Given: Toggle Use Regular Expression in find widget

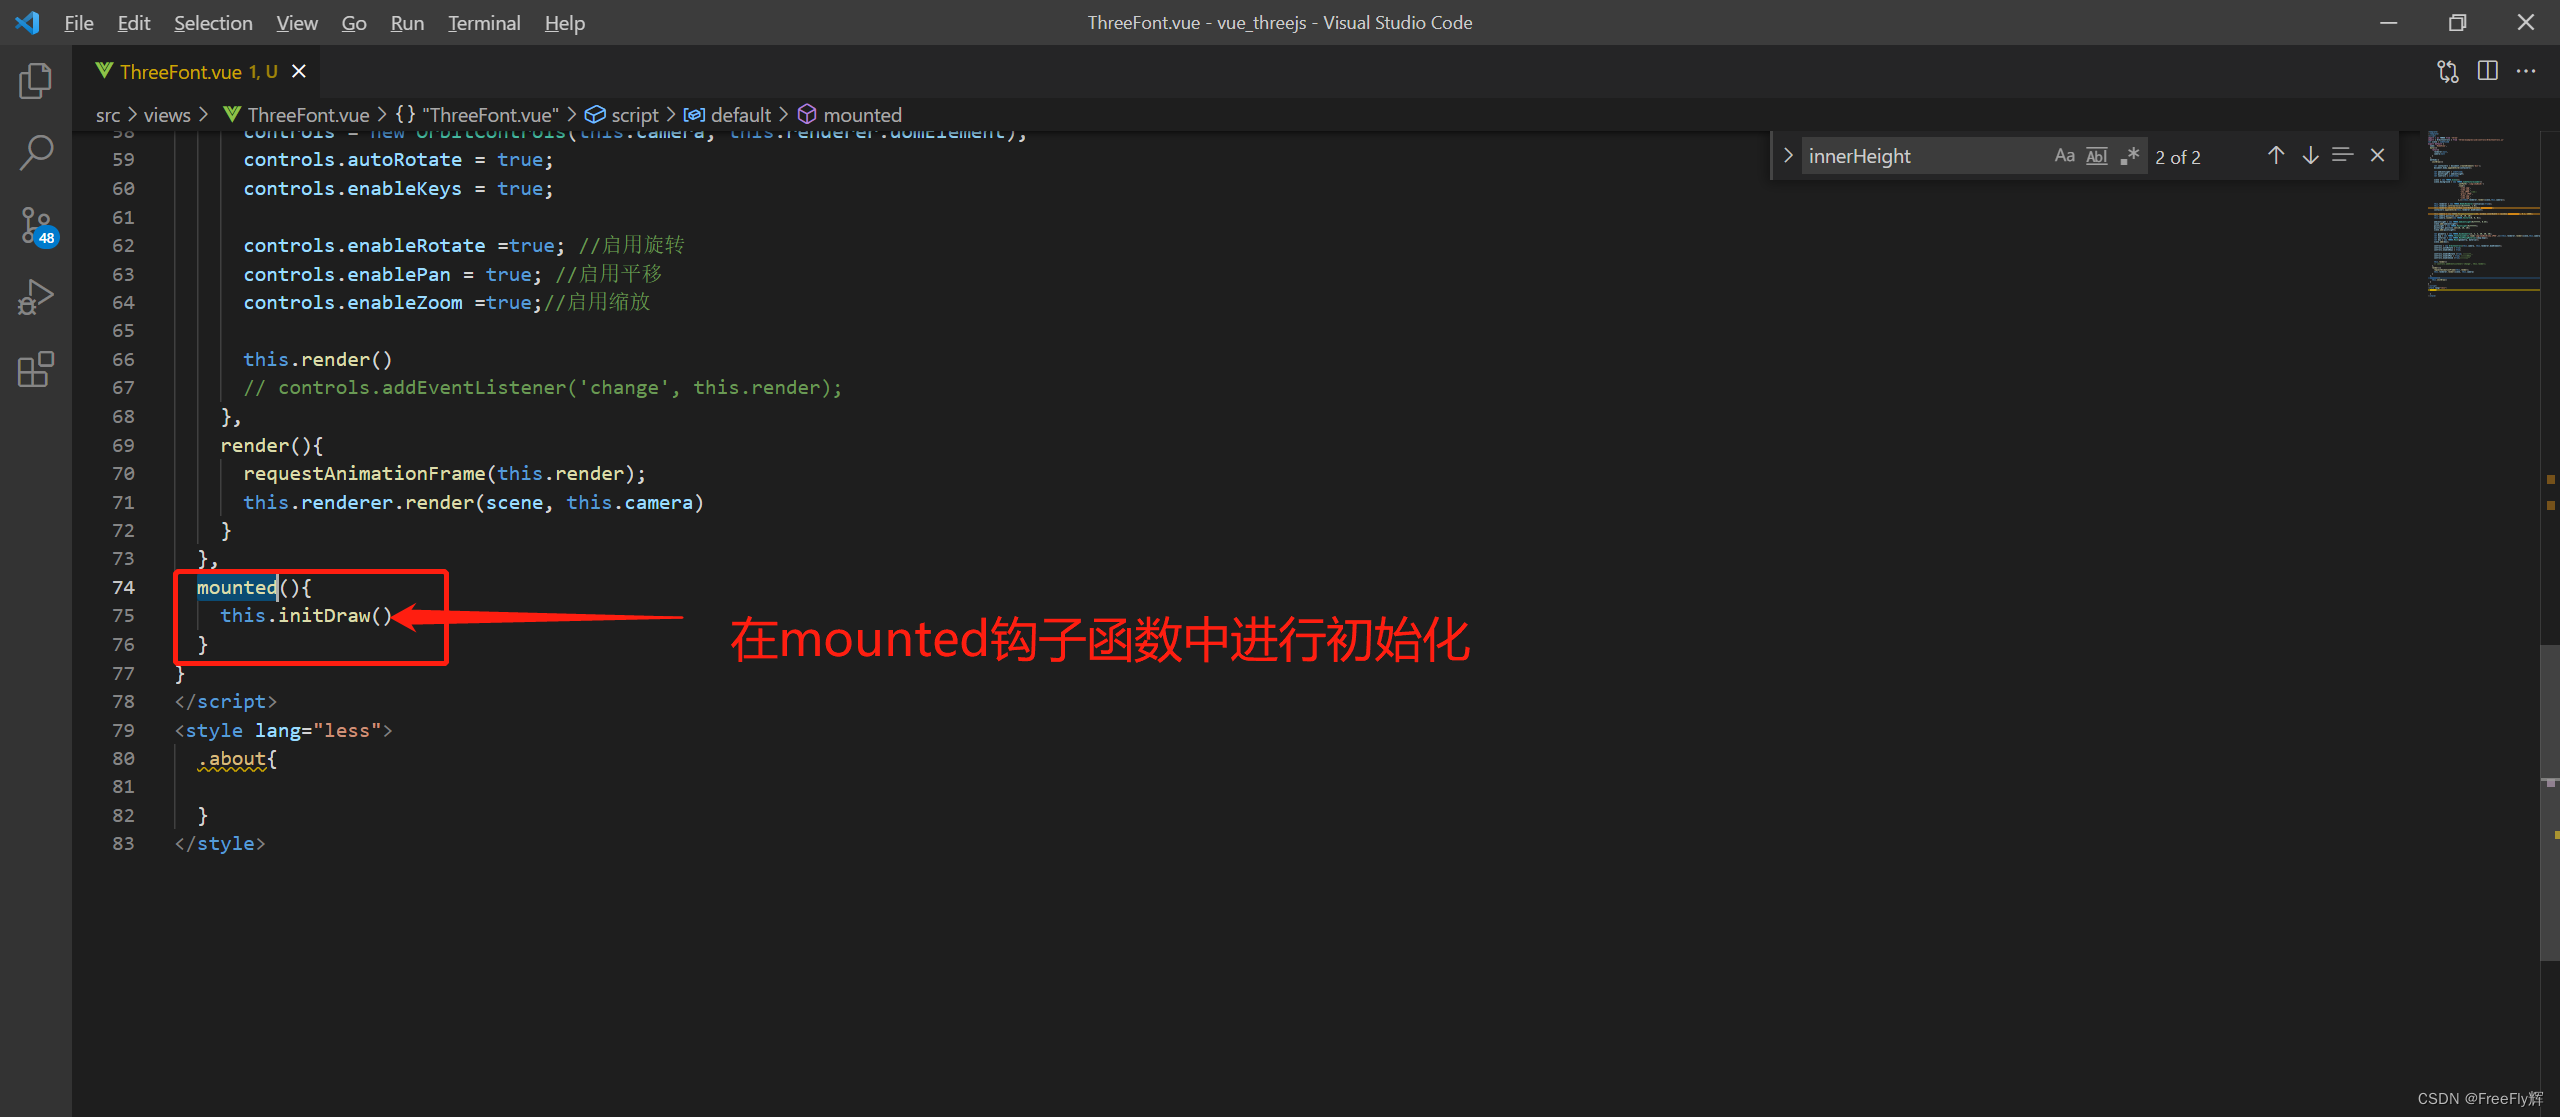Looking at the screenshot, I should 2129,156.
